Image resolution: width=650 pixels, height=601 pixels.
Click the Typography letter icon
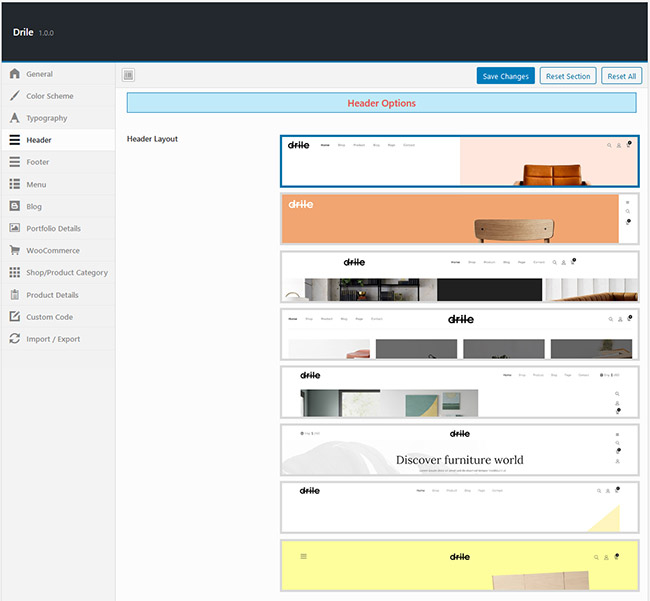pos(15,118)
